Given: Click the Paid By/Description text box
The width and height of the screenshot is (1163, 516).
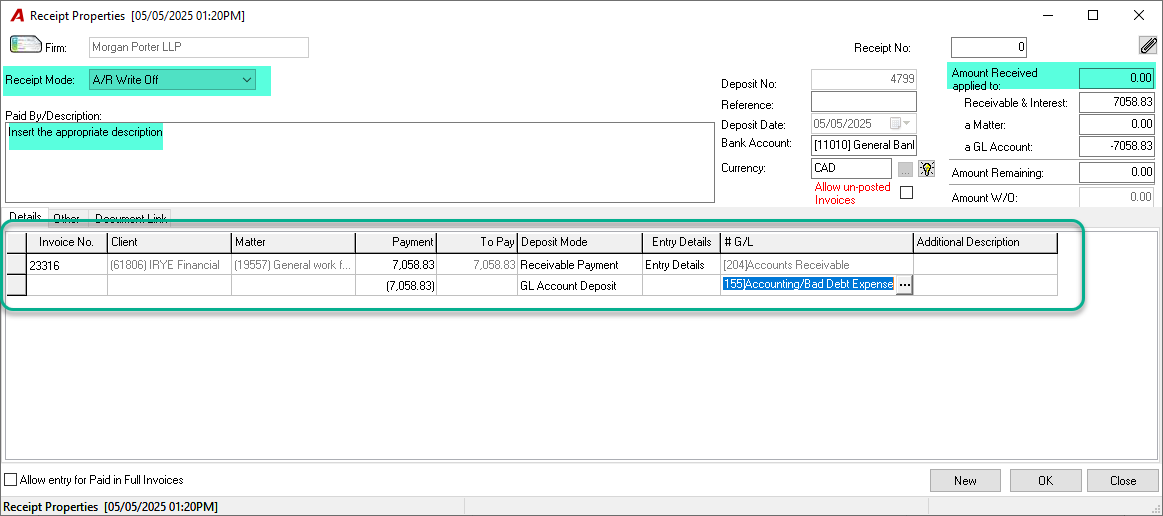Looking at the screenshot, I should pyautogui.click(x=360, y=162).
